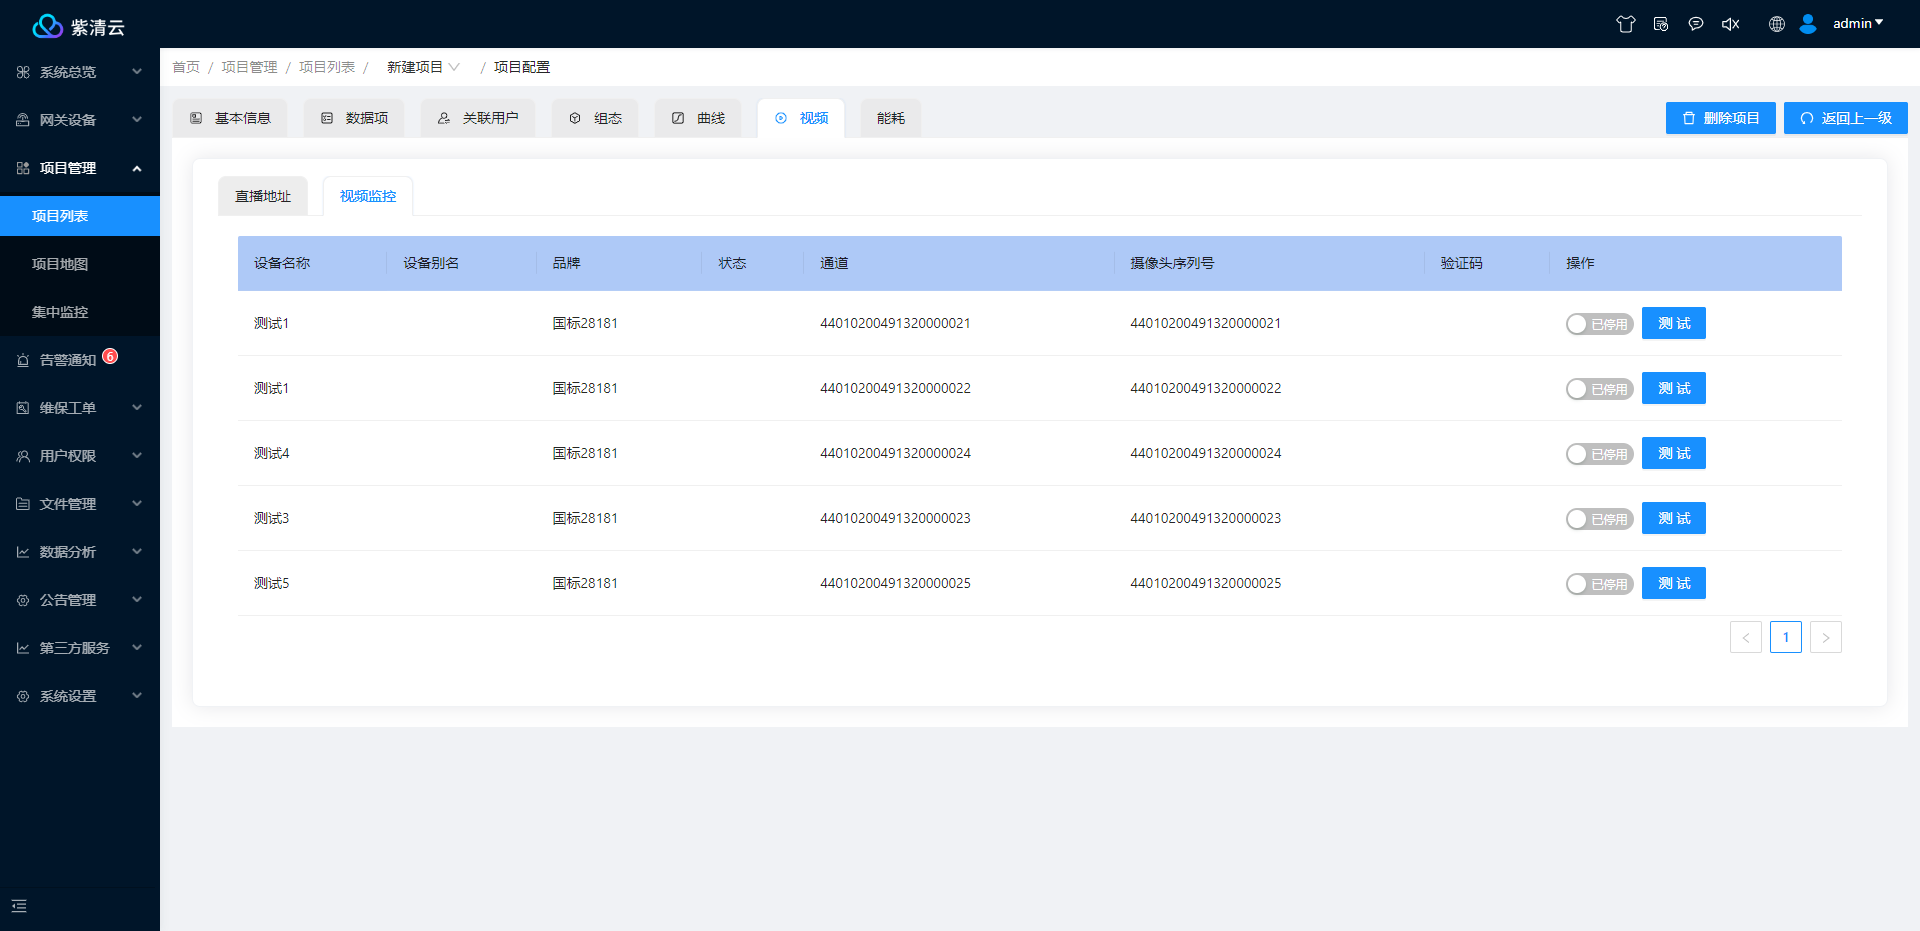The image size is (1920, 931).
Task: Click the 数据项 tab icon
Action: click(327, 118)
